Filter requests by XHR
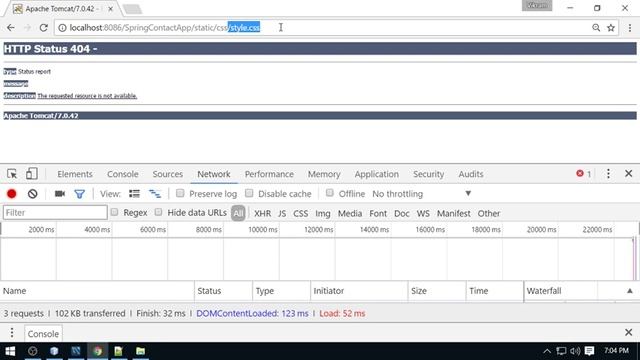 click(x=262, y=213)
